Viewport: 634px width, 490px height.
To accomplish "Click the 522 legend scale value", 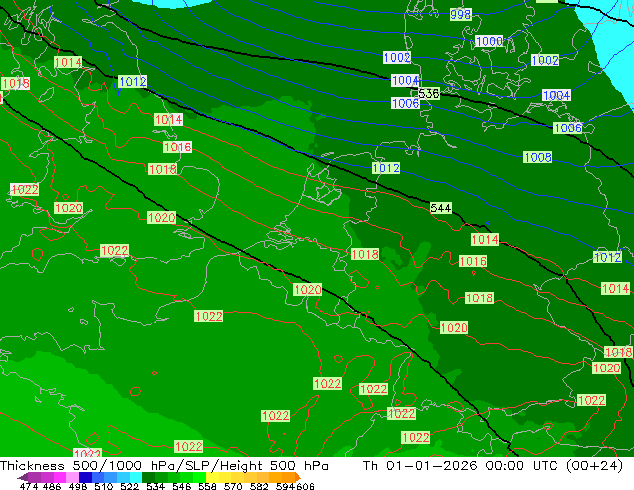I will pos(129,486).
